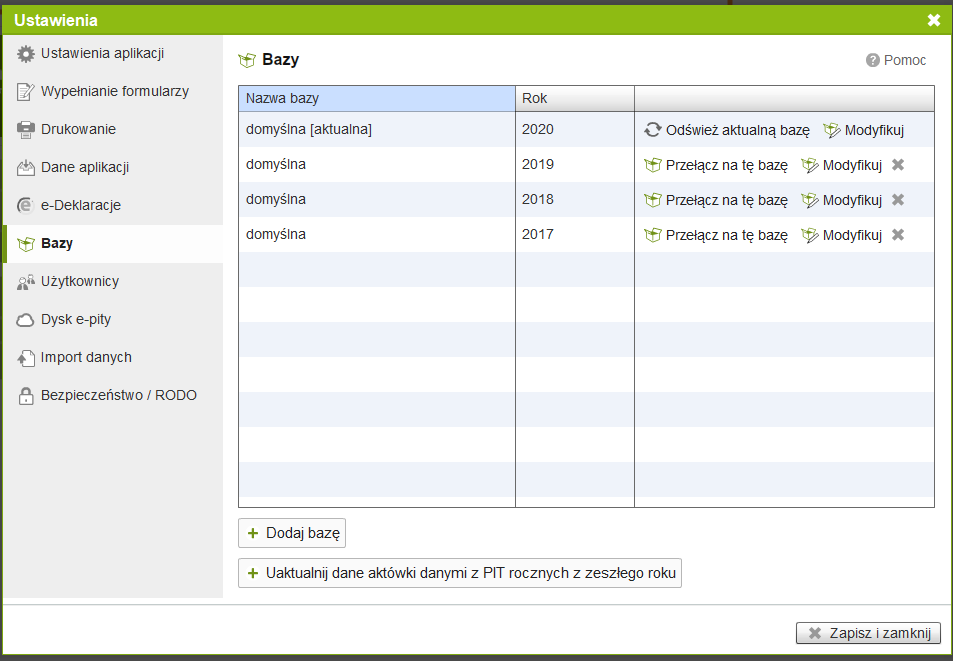The height and width of the screenshot is (661, 953).
Task: Click switch-database icon in the 2019 row
Action: [653, 165]
